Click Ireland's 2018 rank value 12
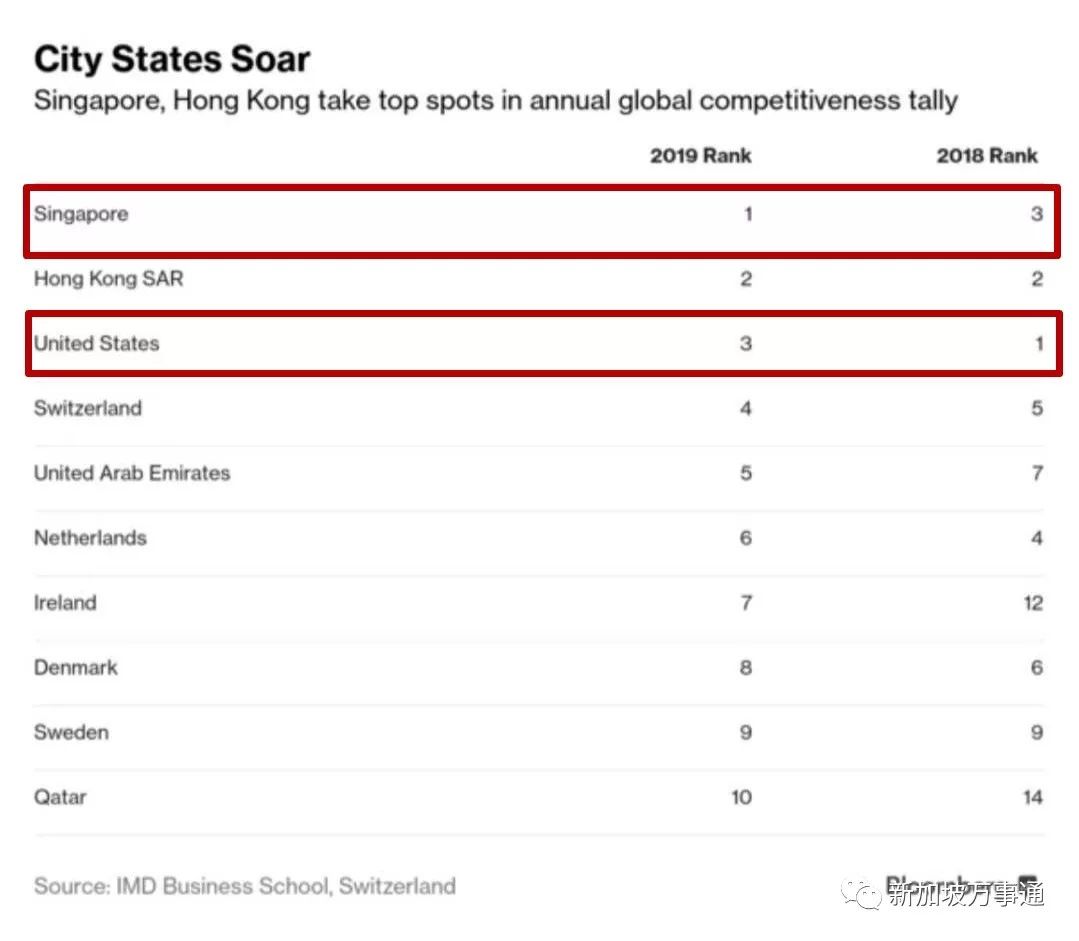Viewport: 1079px width, 941px height. (x=1033, y=603)
